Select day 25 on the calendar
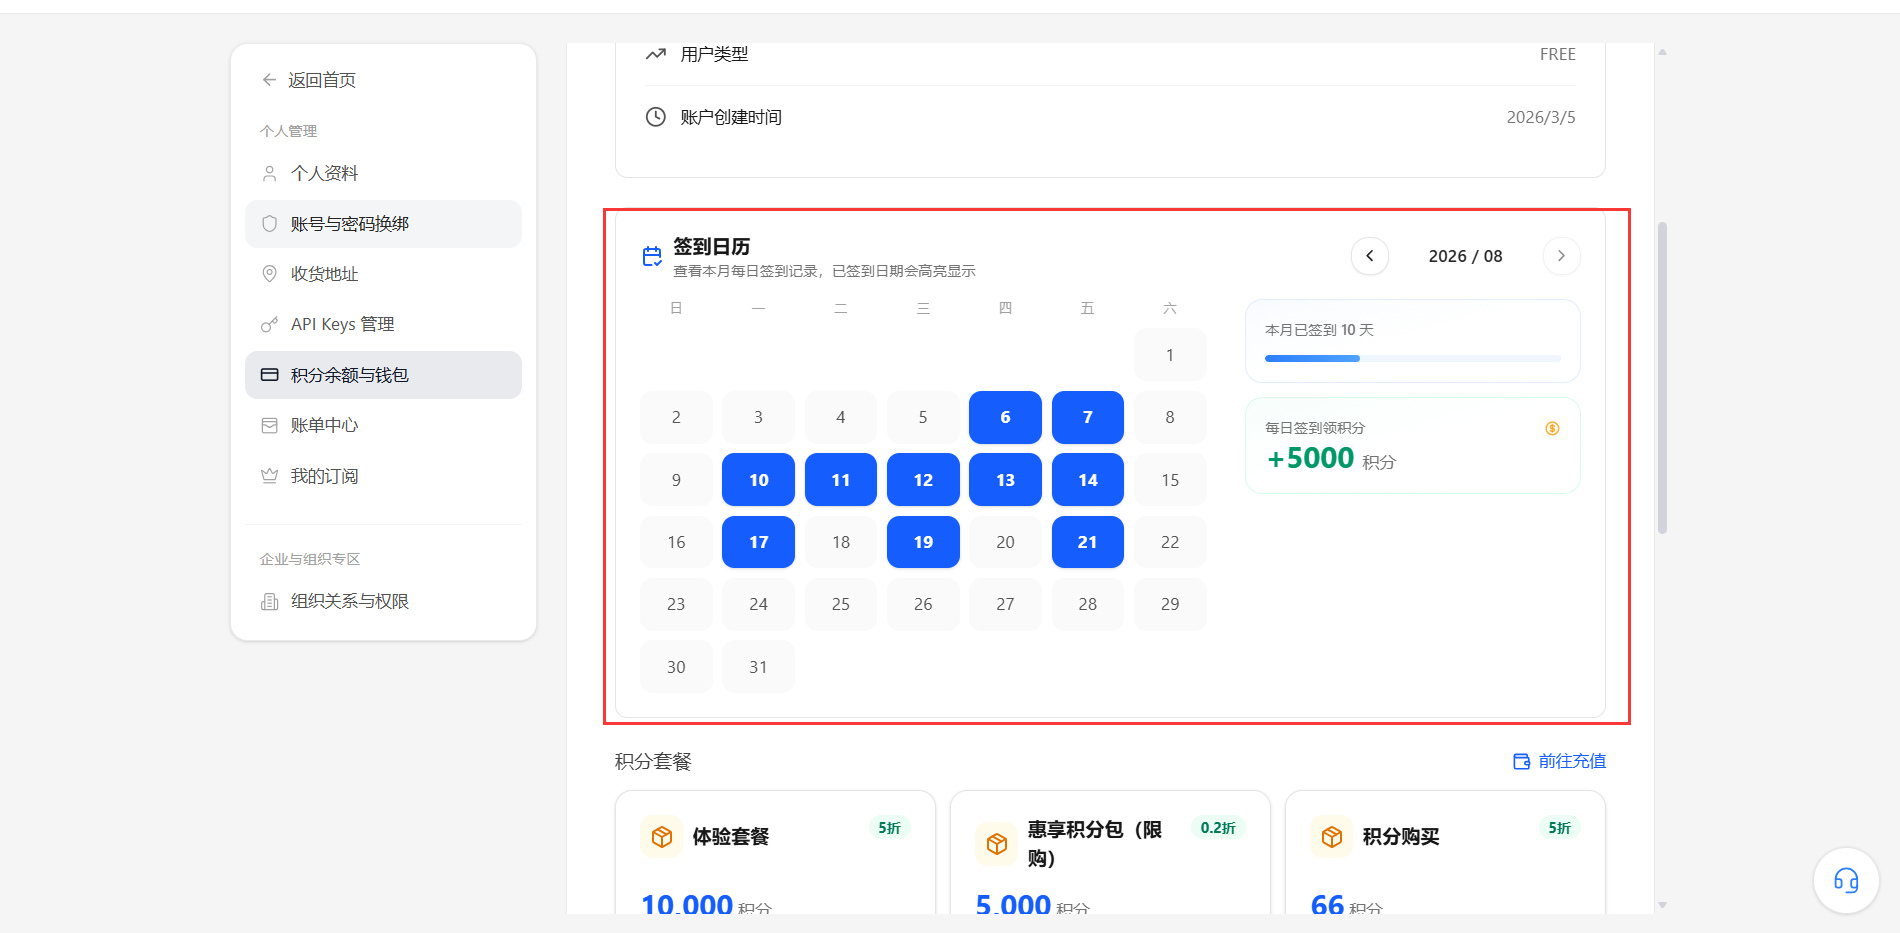 coord(841,604)
